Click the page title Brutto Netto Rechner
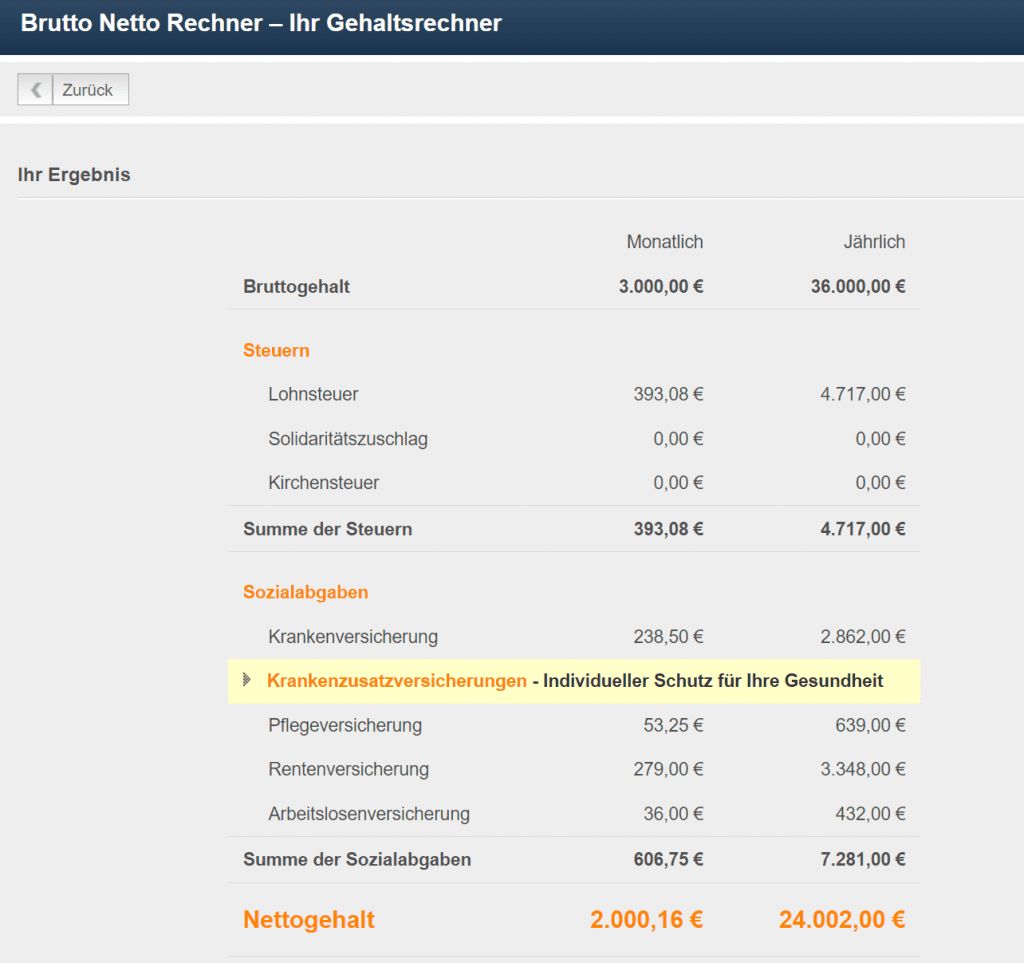This screenshot has height=963, width=1024. pos(261,23)
